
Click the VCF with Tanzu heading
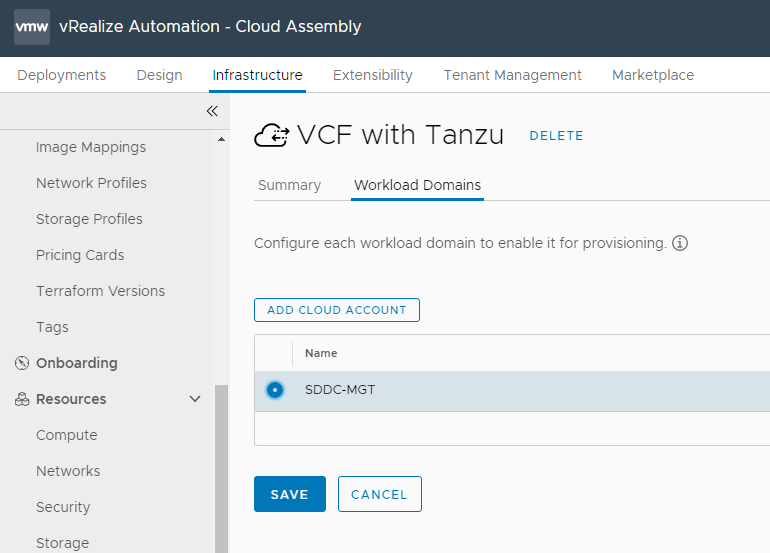[400, 135]
